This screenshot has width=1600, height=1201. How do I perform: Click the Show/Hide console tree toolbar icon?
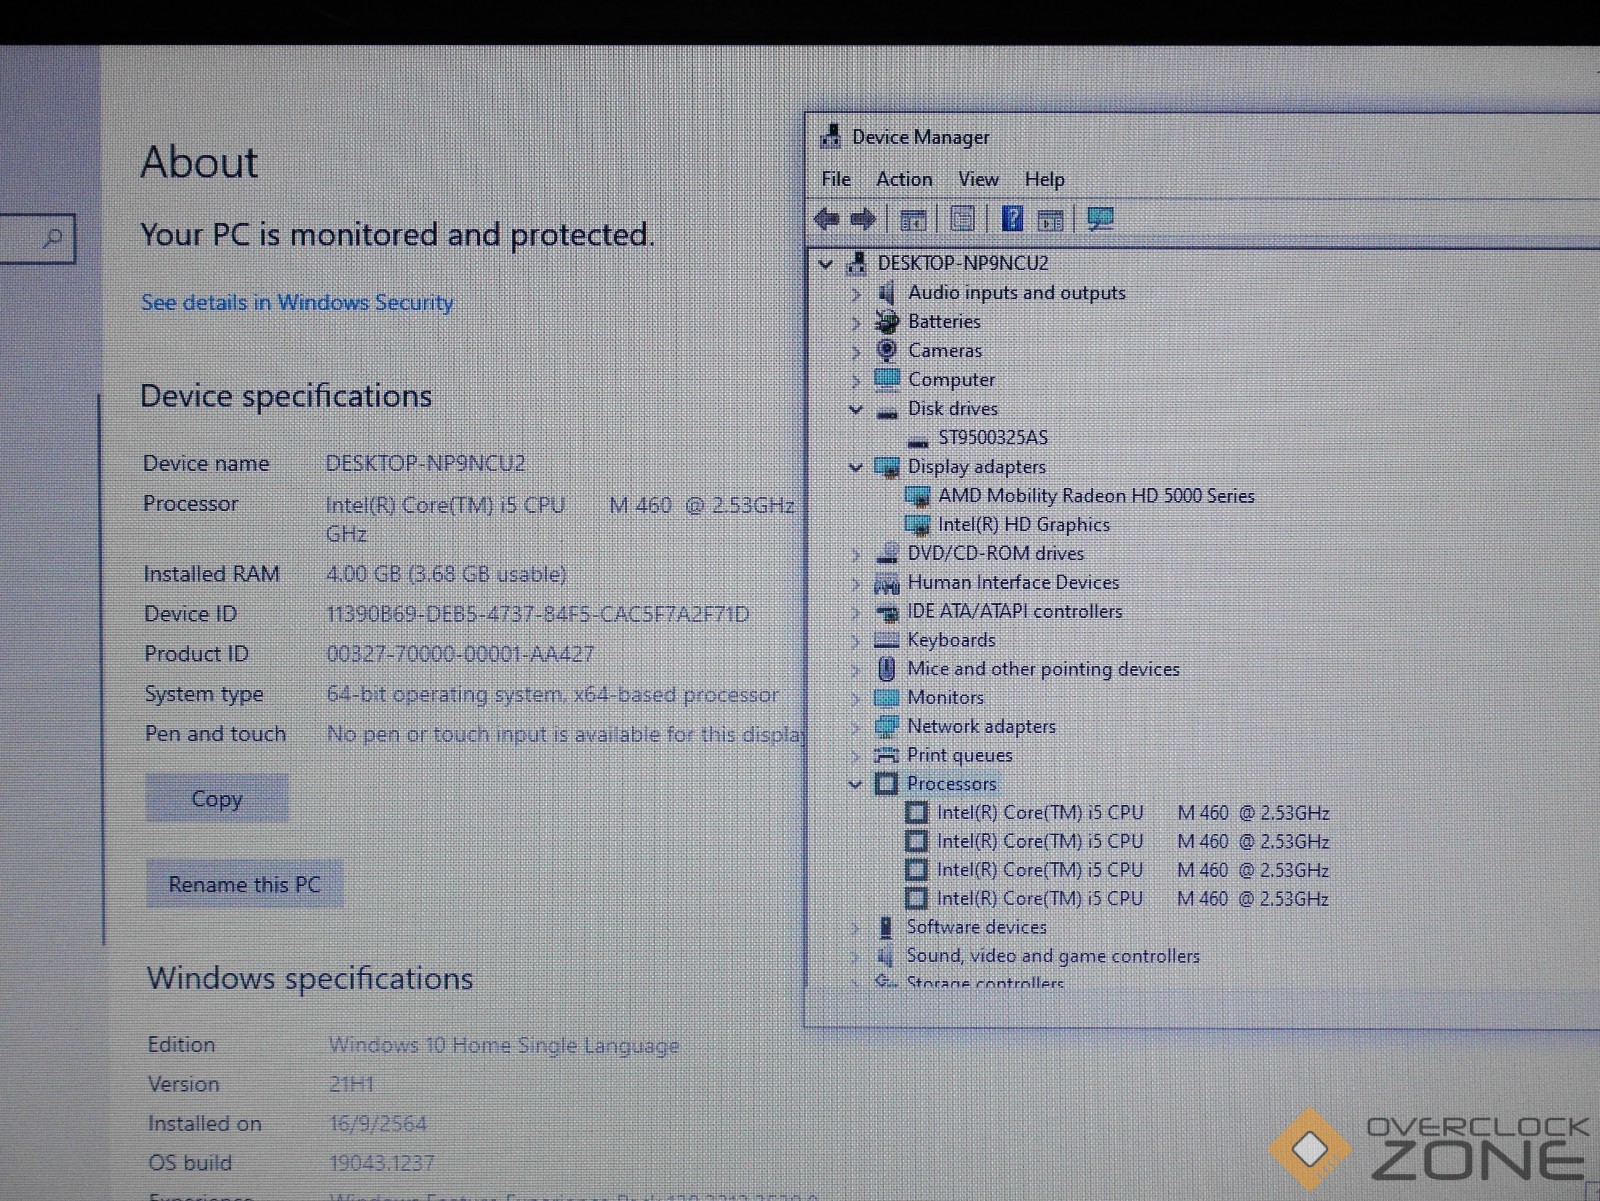913,219
